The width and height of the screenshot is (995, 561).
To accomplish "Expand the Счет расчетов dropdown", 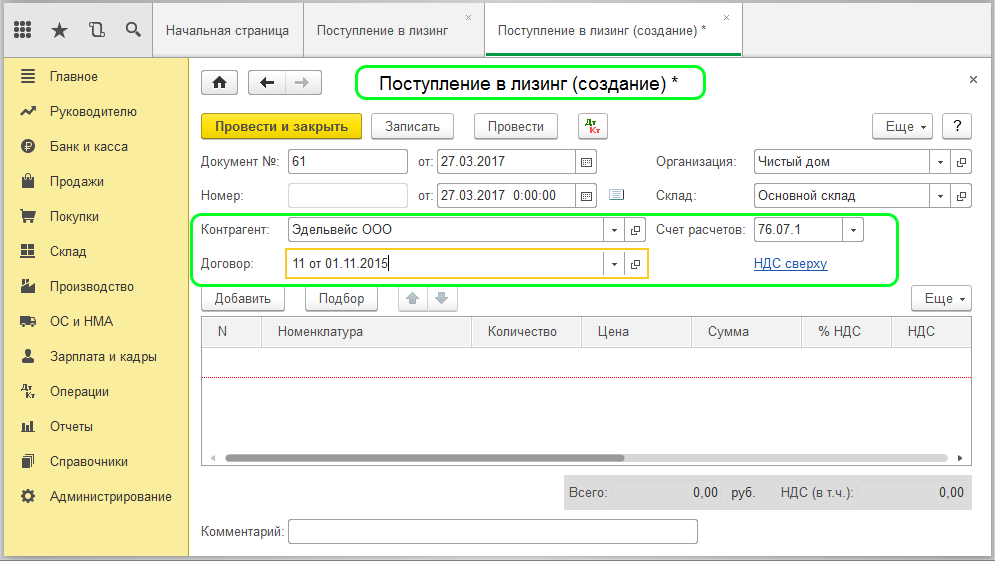I will (x=853, y=230).
